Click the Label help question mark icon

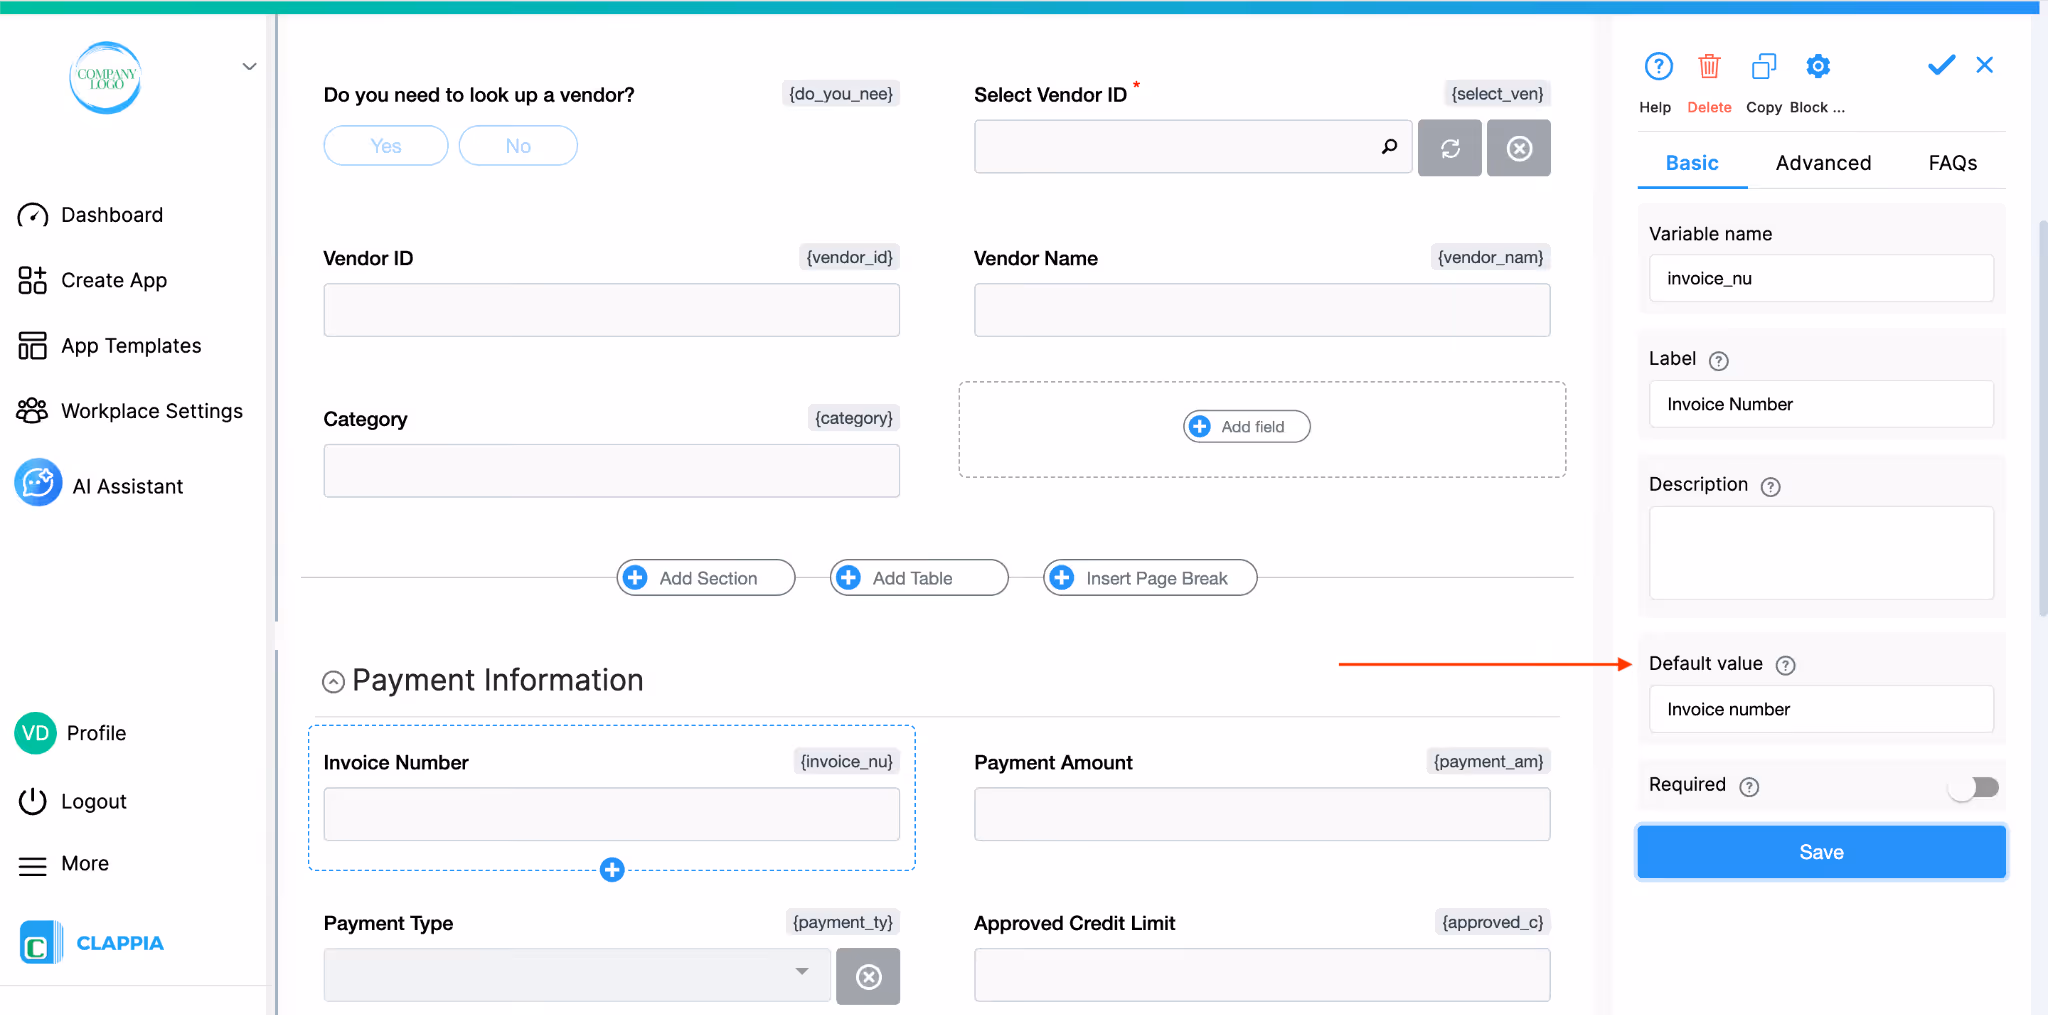[x=1719, y=361]
